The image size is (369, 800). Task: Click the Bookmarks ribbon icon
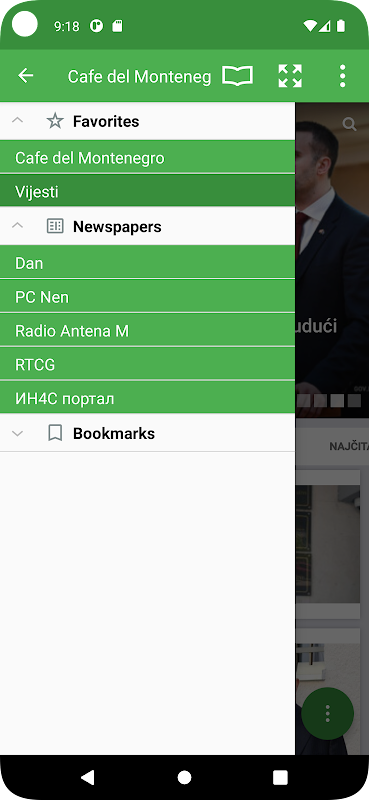pos(55,433)
